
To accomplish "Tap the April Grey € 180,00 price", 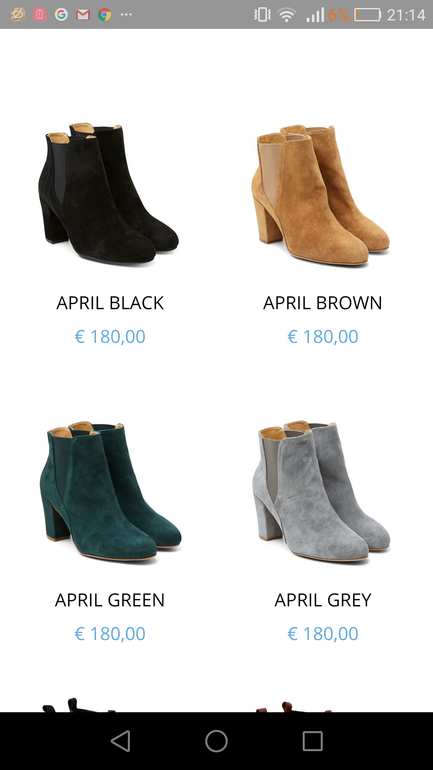I will tap(323, 633).
